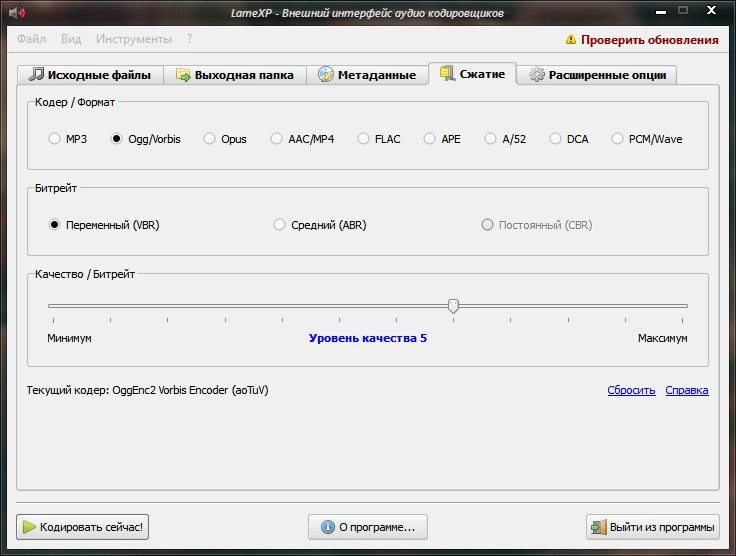Viewport: 736px width, 556px height.
Task: Open the Файл menu
Action: (x=31, y=39)
